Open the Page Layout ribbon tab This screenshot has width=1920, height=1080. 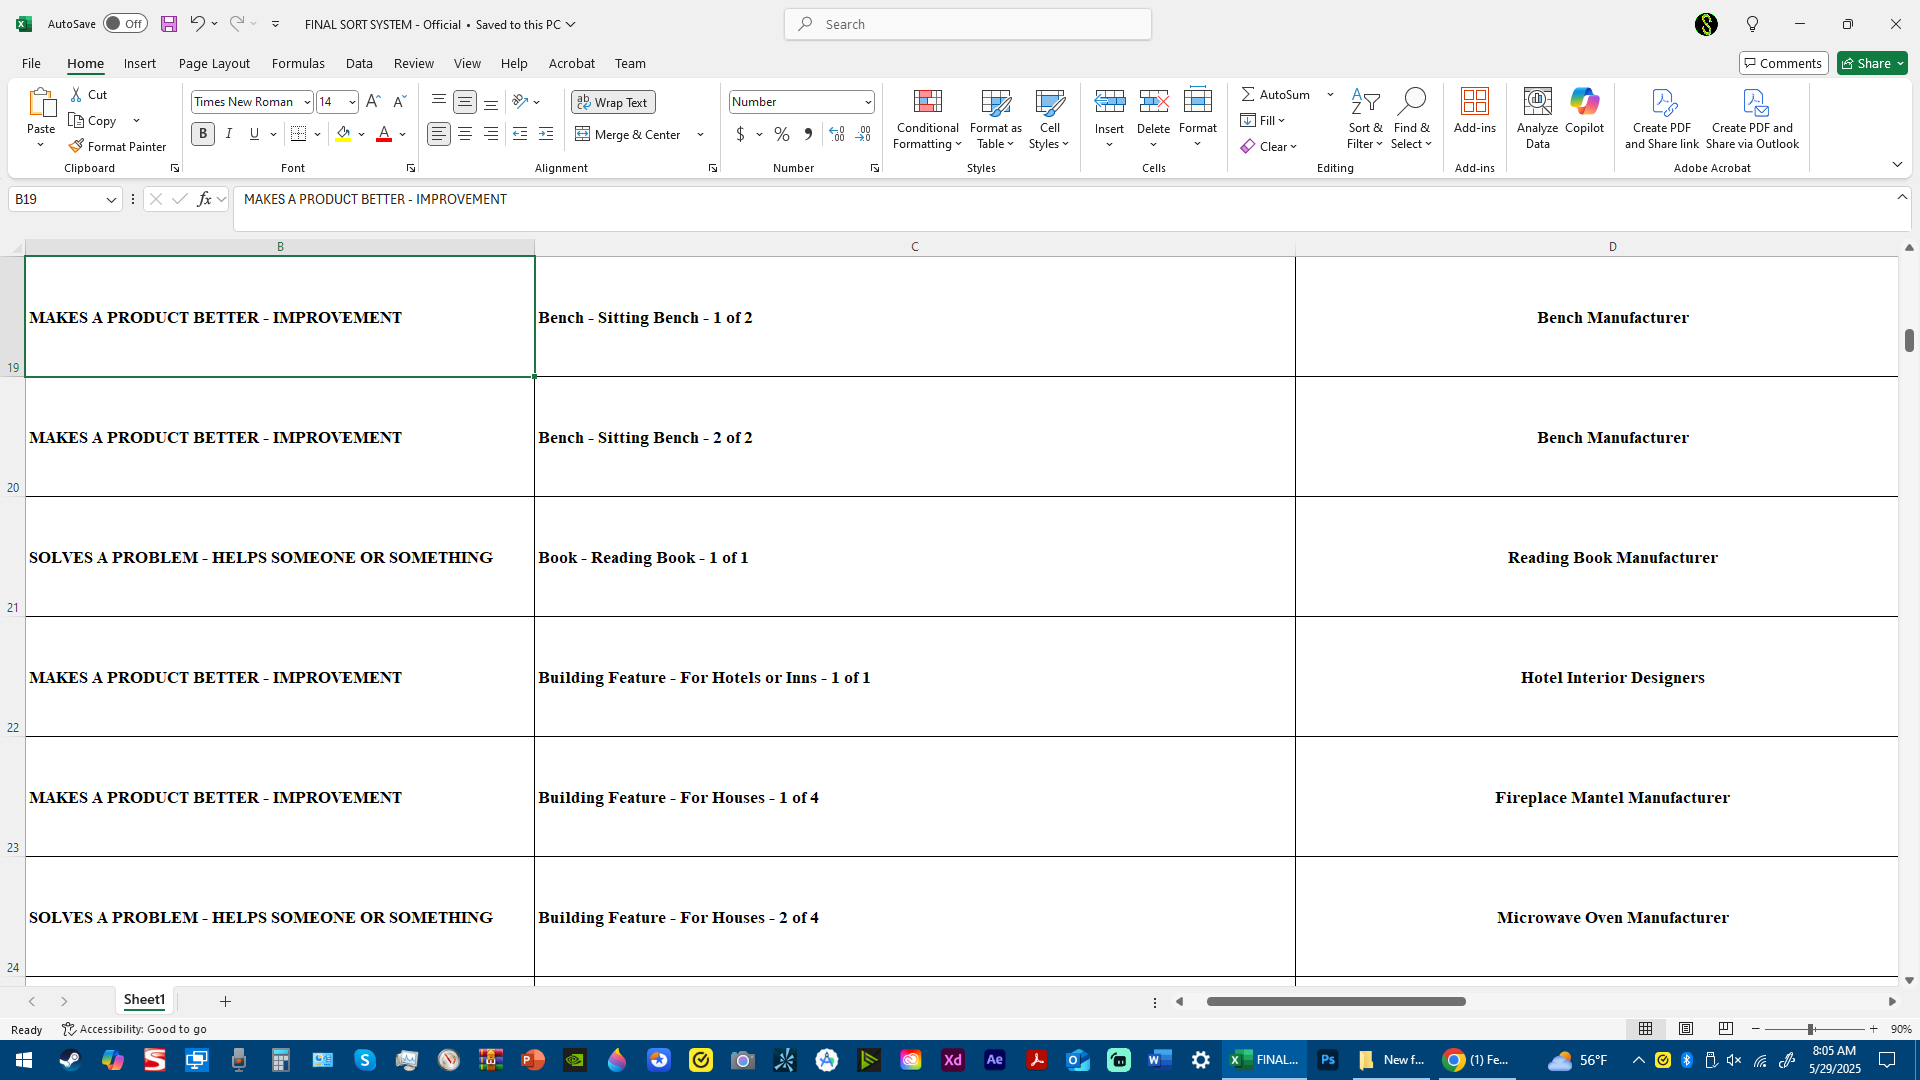click(x=214, y=63)
